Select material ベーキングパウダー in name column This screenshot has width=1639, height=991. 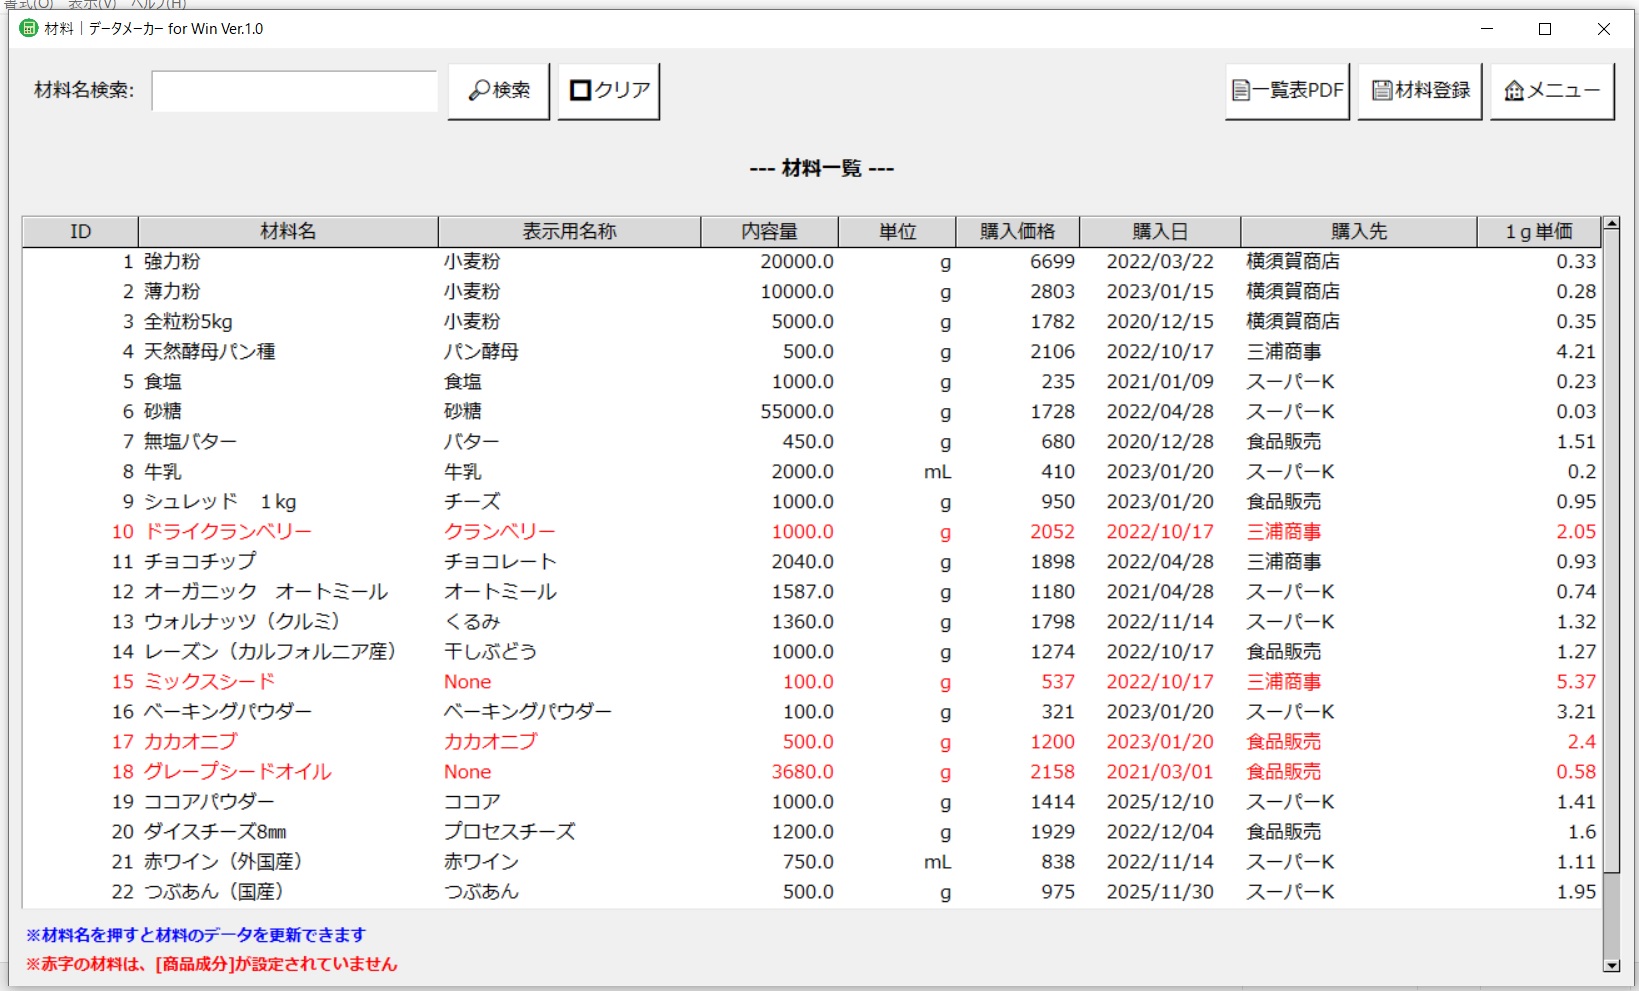pyautogui.click(x=228, y=712)
